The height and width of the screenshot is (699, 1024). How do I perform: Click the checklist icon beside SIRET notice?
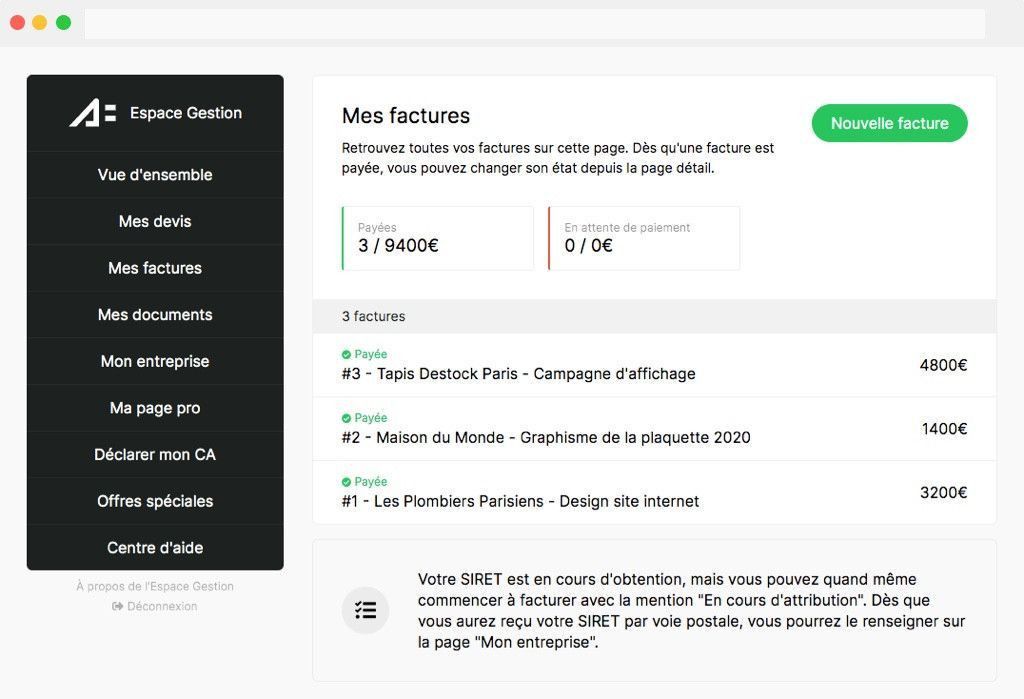coord(366,610)
